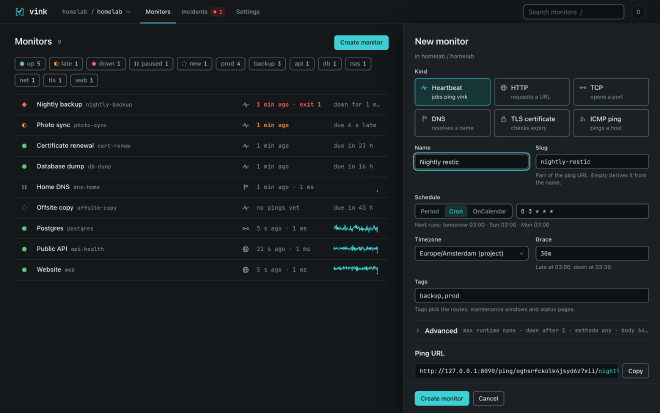Filter monitors by the 'nas 1' tag
Image resolution: width=660 pixels, height=413 pixels.
pyautogui.click(x=358, y=64)
